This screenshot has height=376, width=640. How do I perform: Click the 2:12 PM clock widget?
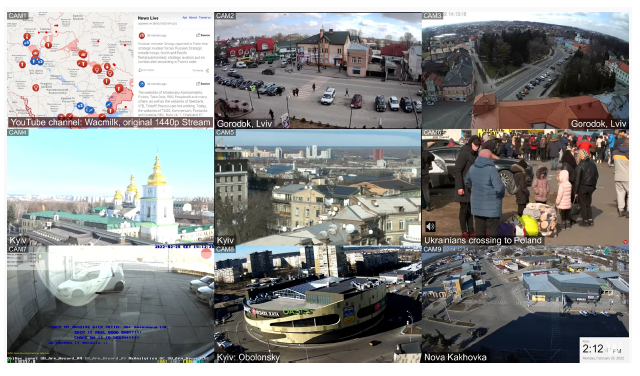coord(604,349)
